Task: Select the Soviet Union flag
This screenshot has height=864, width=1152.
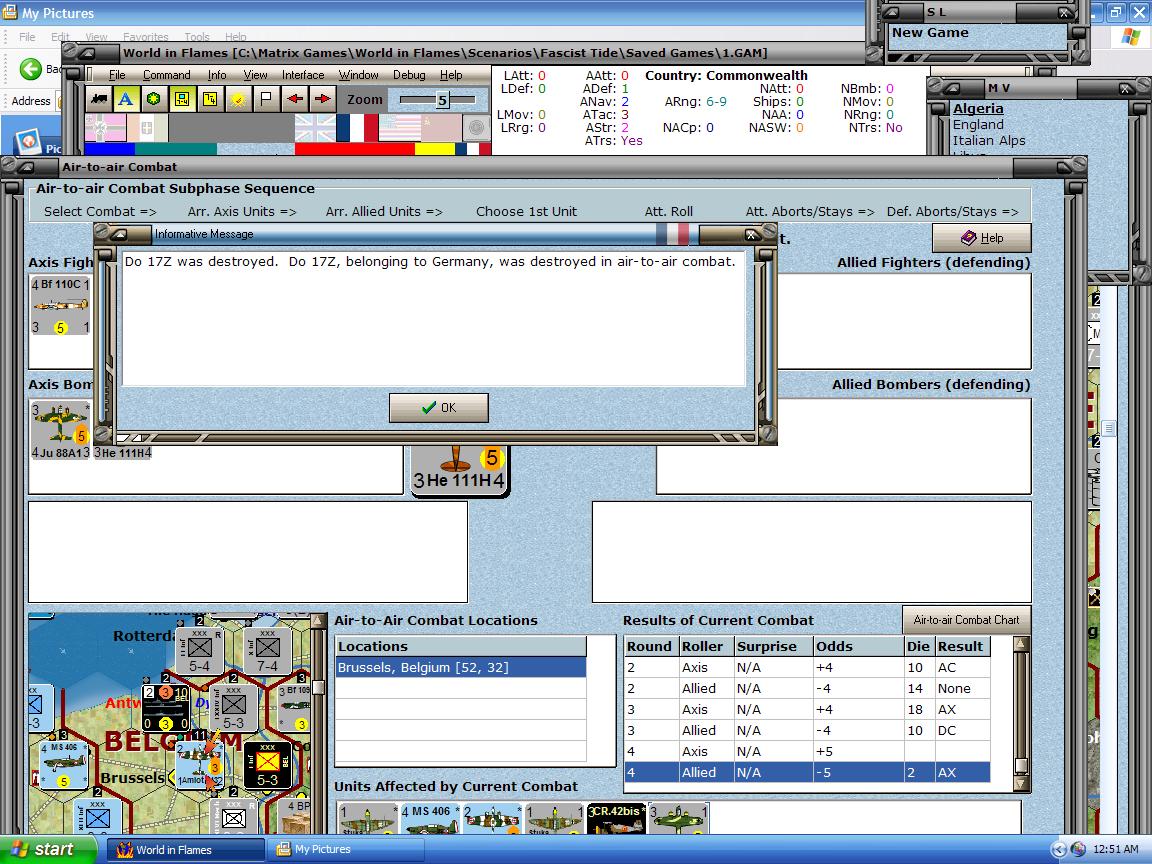Action: [x=441, y=128]
